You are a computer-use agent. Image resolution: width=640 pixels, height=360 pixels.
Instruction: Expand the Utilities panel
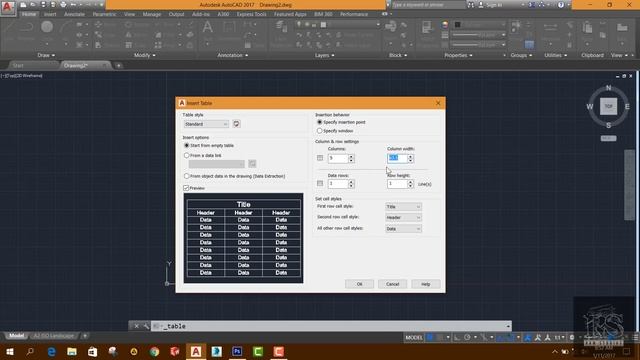coord(556,55)
